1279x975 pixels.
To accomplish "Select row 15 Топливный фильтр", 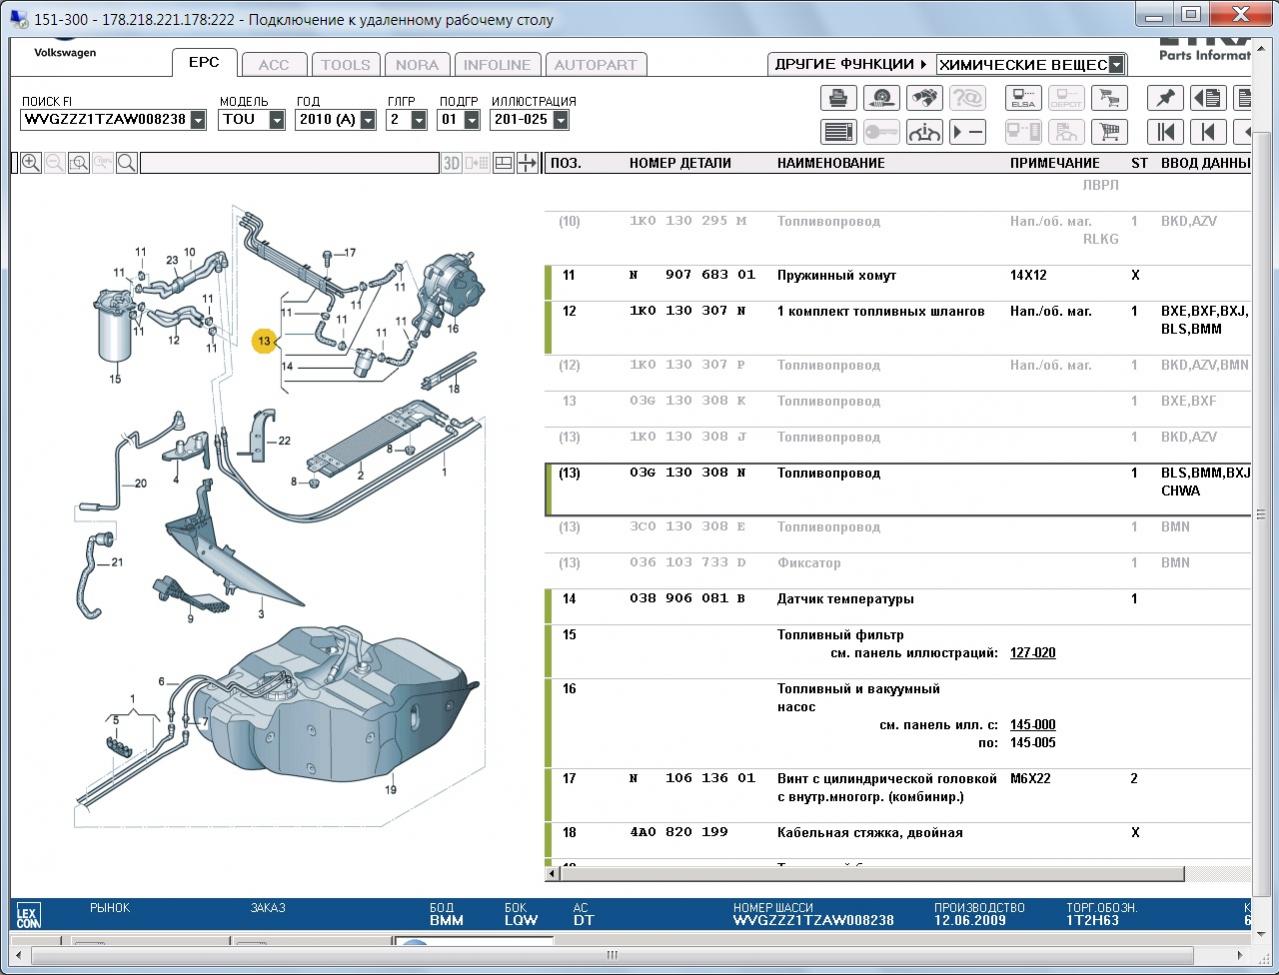I will [x=898, y=652].
